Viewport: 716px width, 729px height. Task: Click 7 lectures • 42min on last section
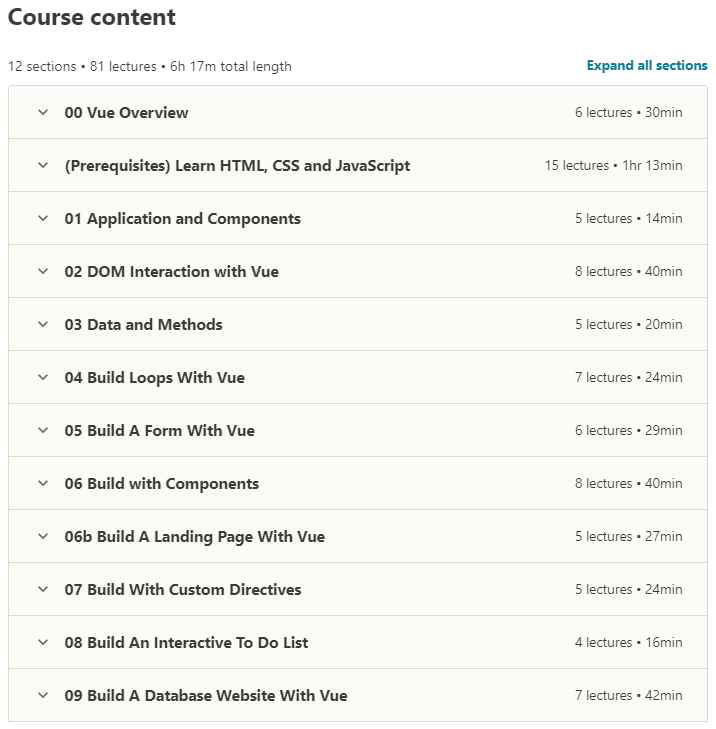[x=628, y=696]
